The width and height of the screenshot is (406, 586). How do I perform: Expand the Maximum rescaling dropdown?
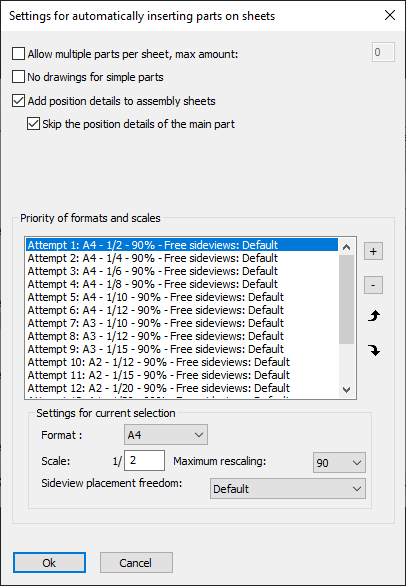(339, 463)
